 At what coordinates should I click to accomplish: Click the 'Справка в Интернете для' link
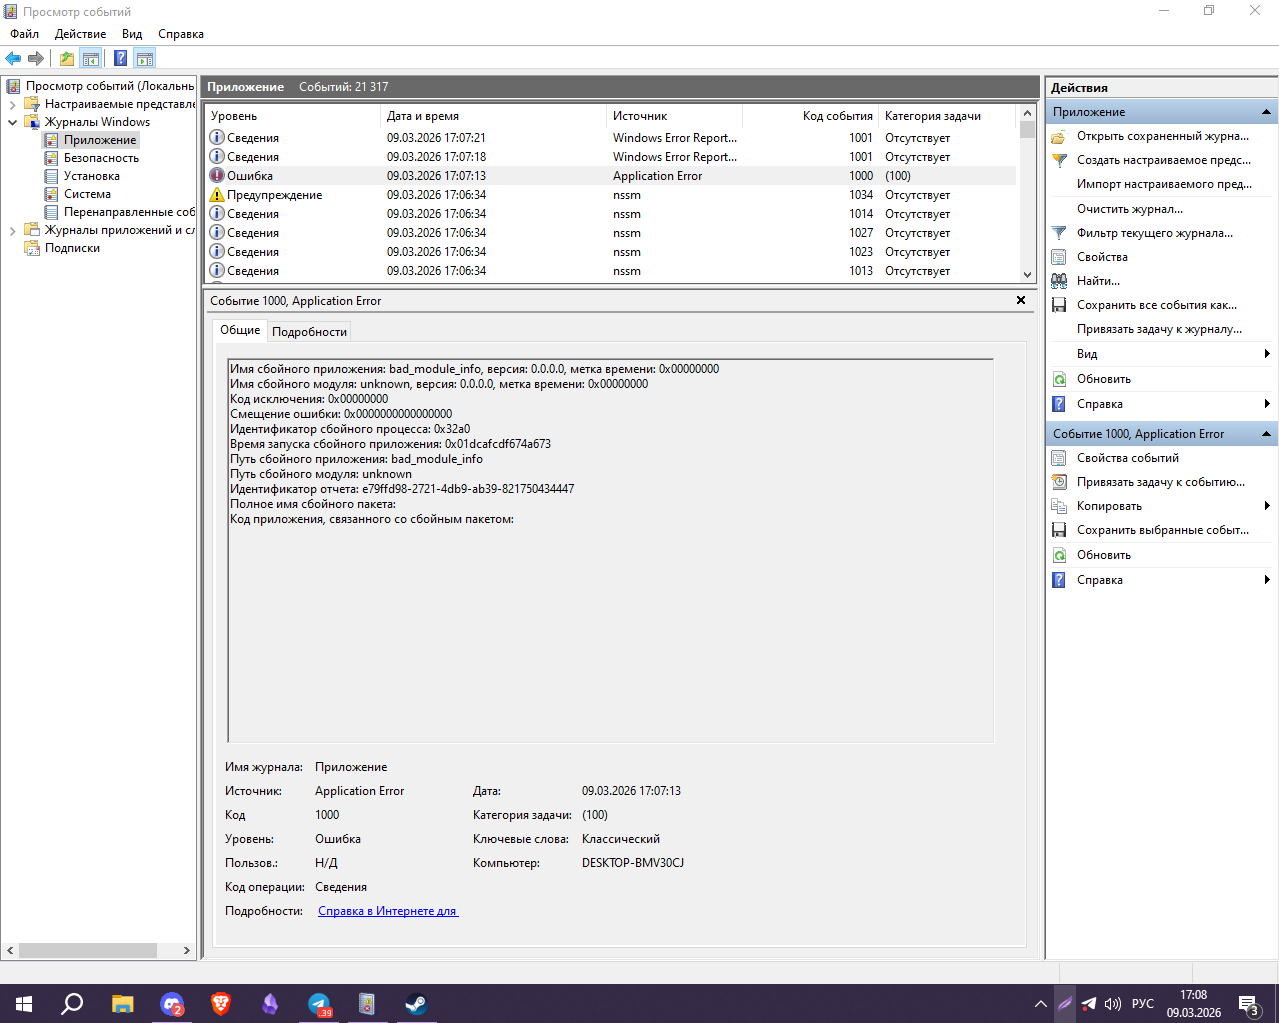387,911
